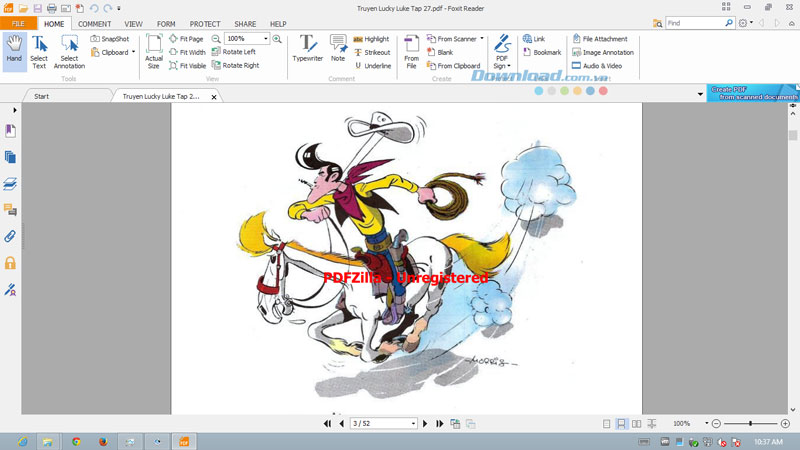Open the SnapShot tool
The image size is (800, 450).
click(x=109, y=39)
